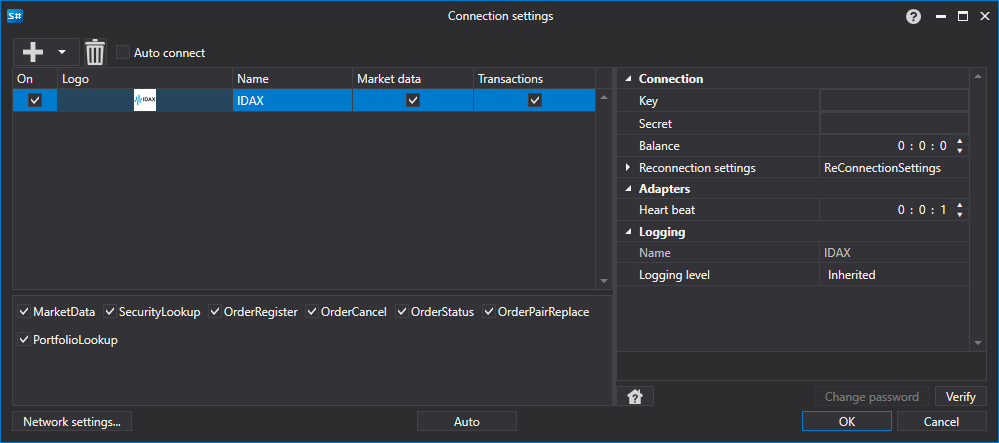The width and height of the screenshot is (999, 443).
Task: Click connections list scroll up arrow
Action: coord(604,98)
